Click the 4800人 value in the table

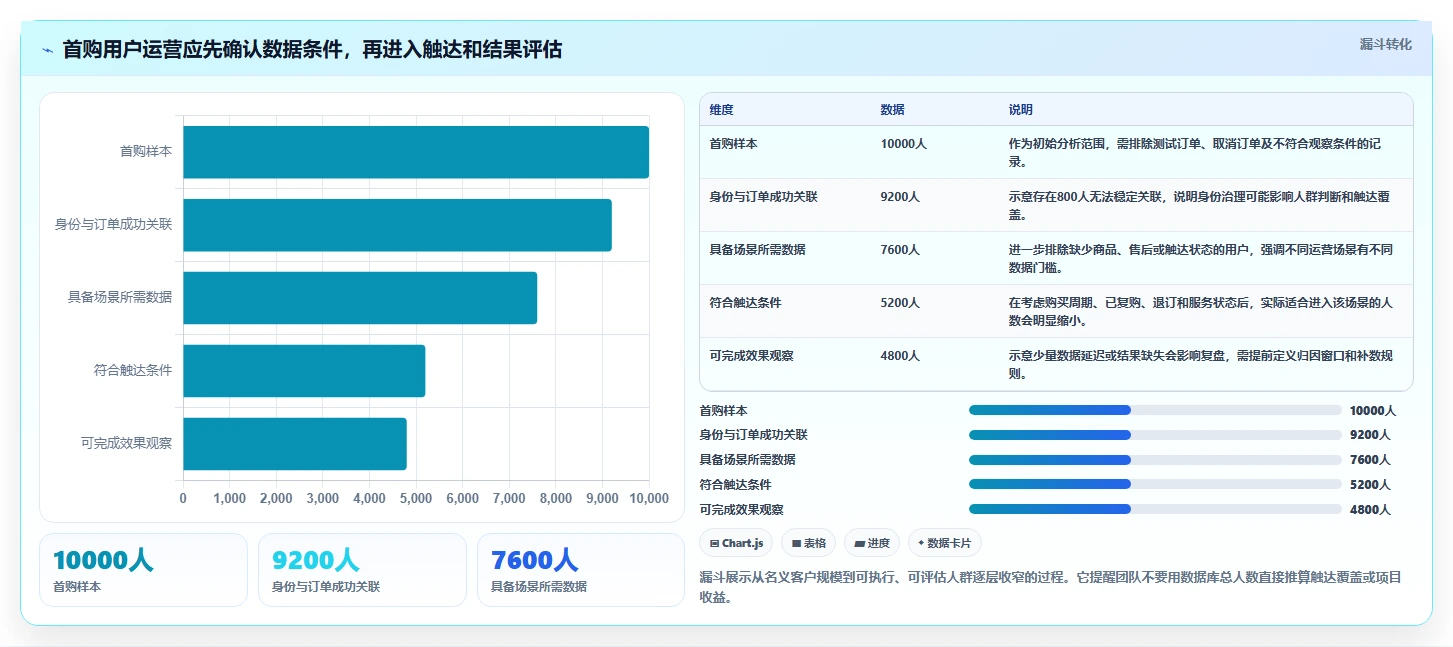[x=900, y=356]
